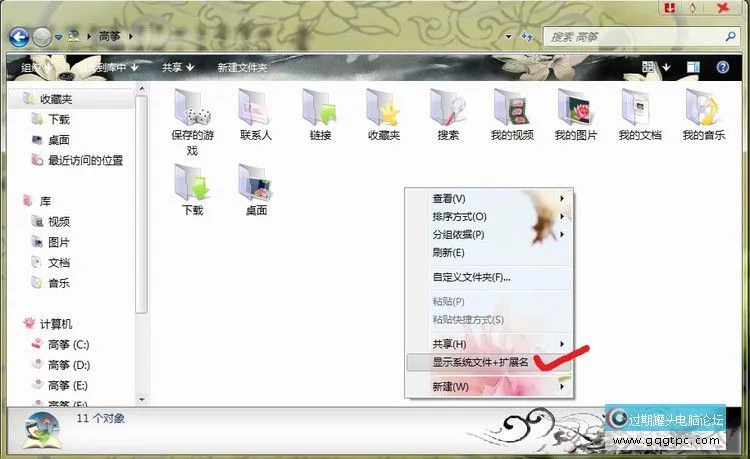Open 新建(W) submenu in context menu
This screenshot has height=459, width=750.
(x=489, y=386)
